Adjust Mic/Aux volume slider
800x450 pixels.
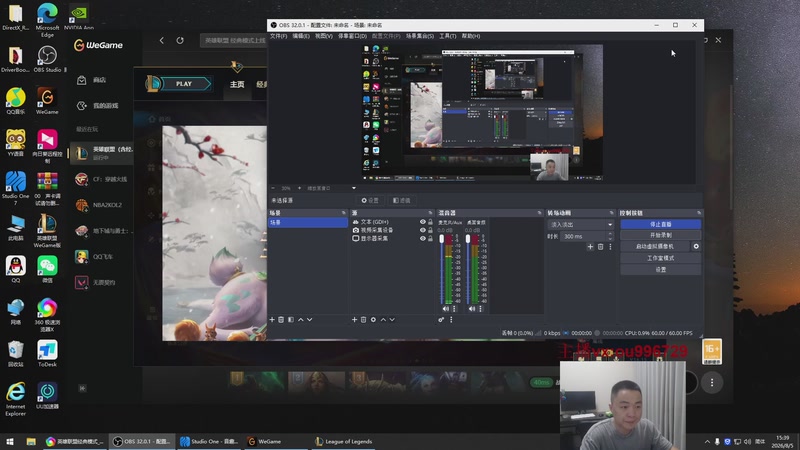[442, 269]
